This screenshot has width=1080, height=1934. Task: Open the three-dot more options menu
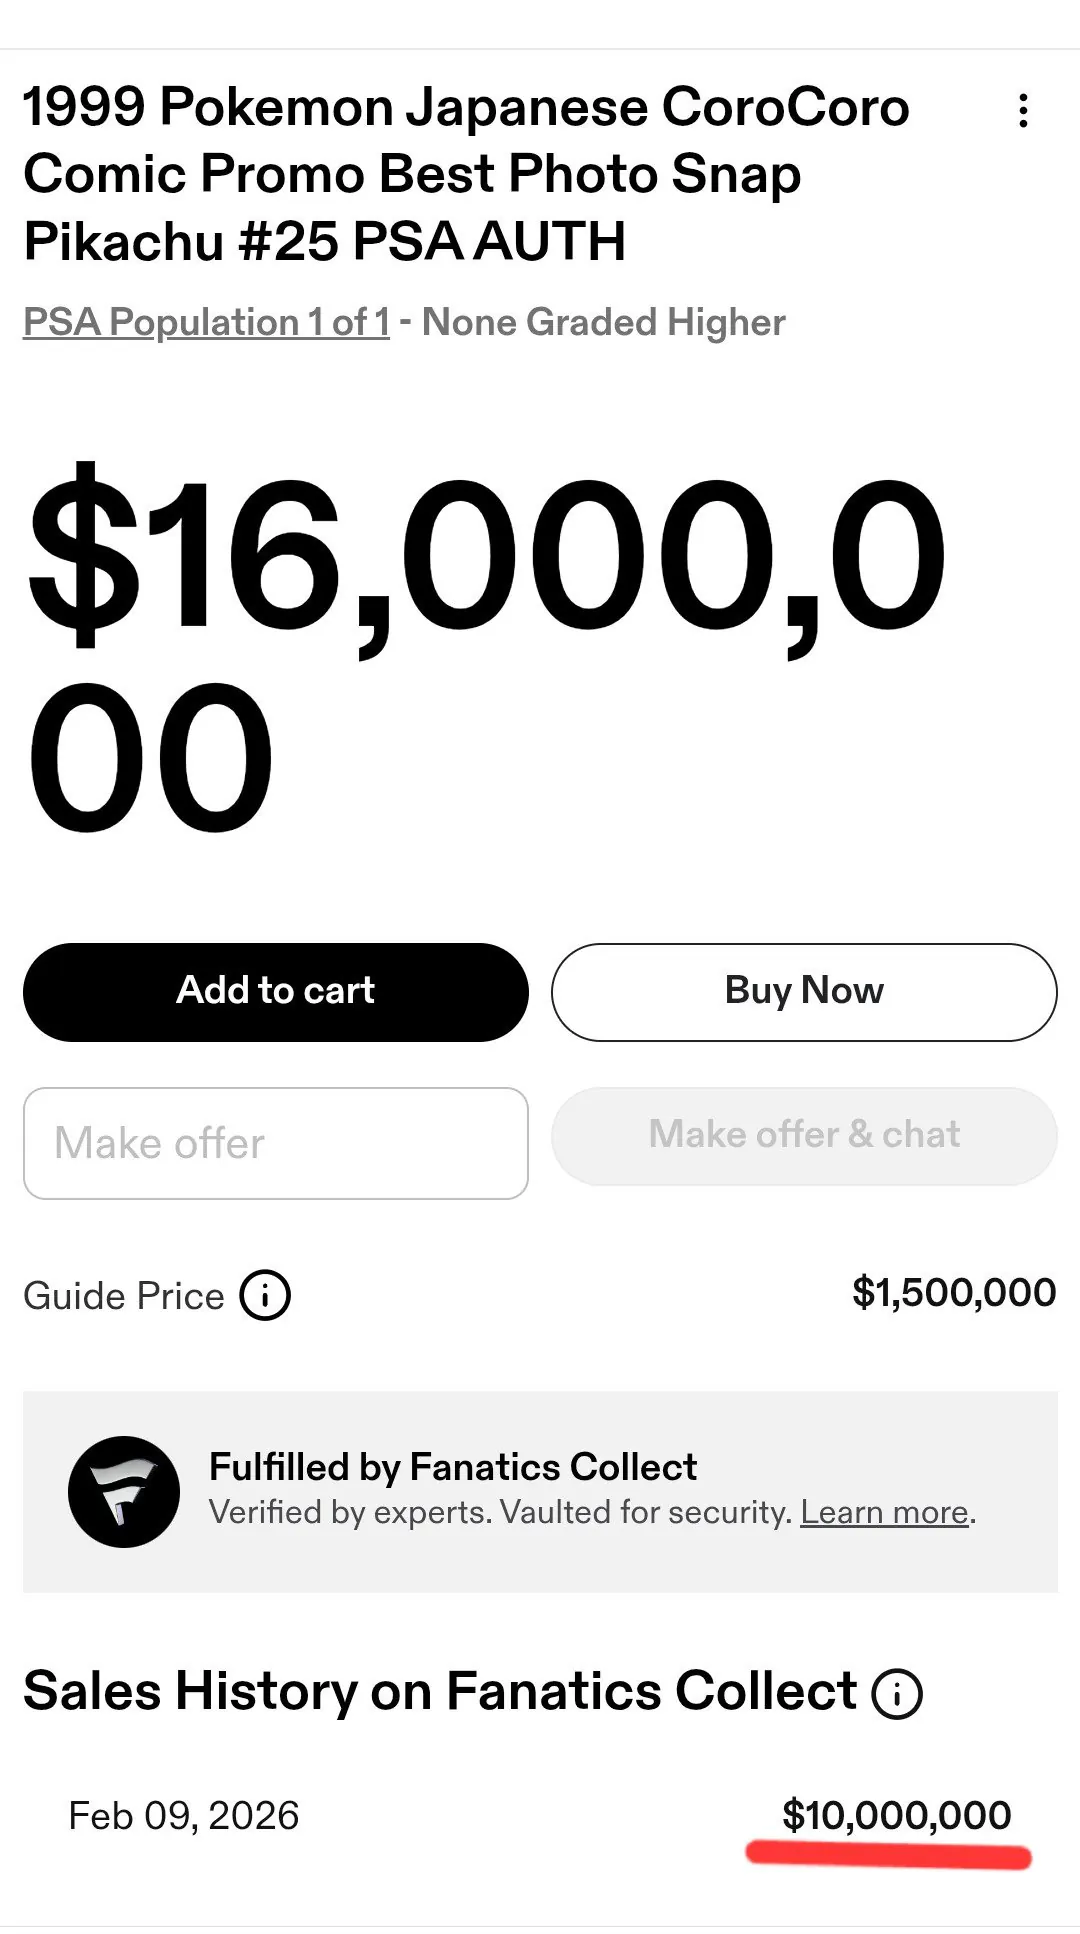(1022, 111)
